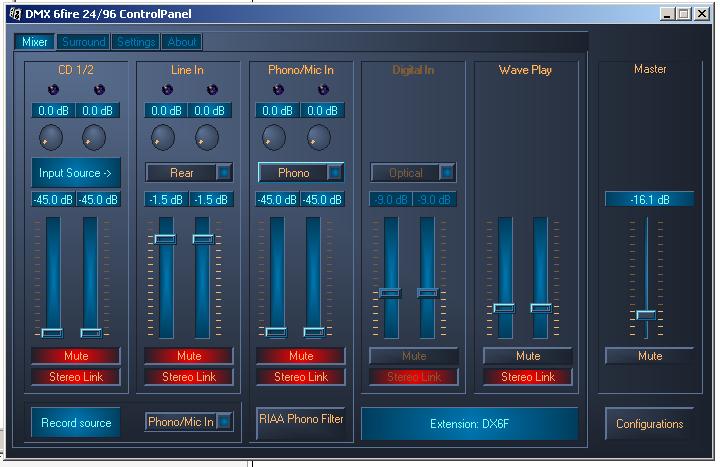Screen dimensions: 720x467
Task: Click the Master volume fader handle
Action: pos(646,315)
